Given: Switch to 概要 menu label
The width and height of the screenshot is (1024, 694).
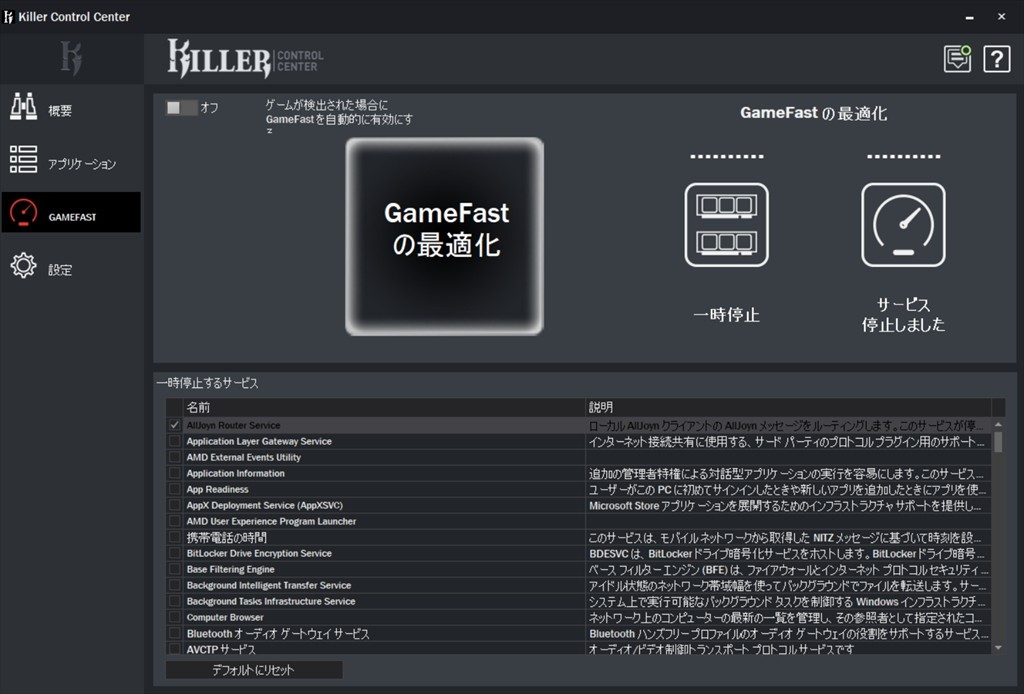Looking at the screenshot, I should point(60,111).
